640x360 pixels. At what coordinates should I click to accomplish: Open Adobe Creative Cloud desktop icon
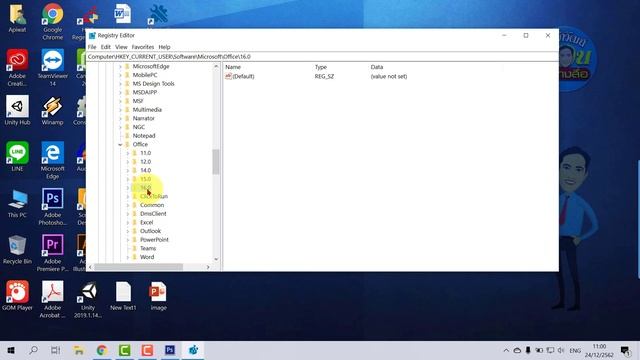[17, 68]
